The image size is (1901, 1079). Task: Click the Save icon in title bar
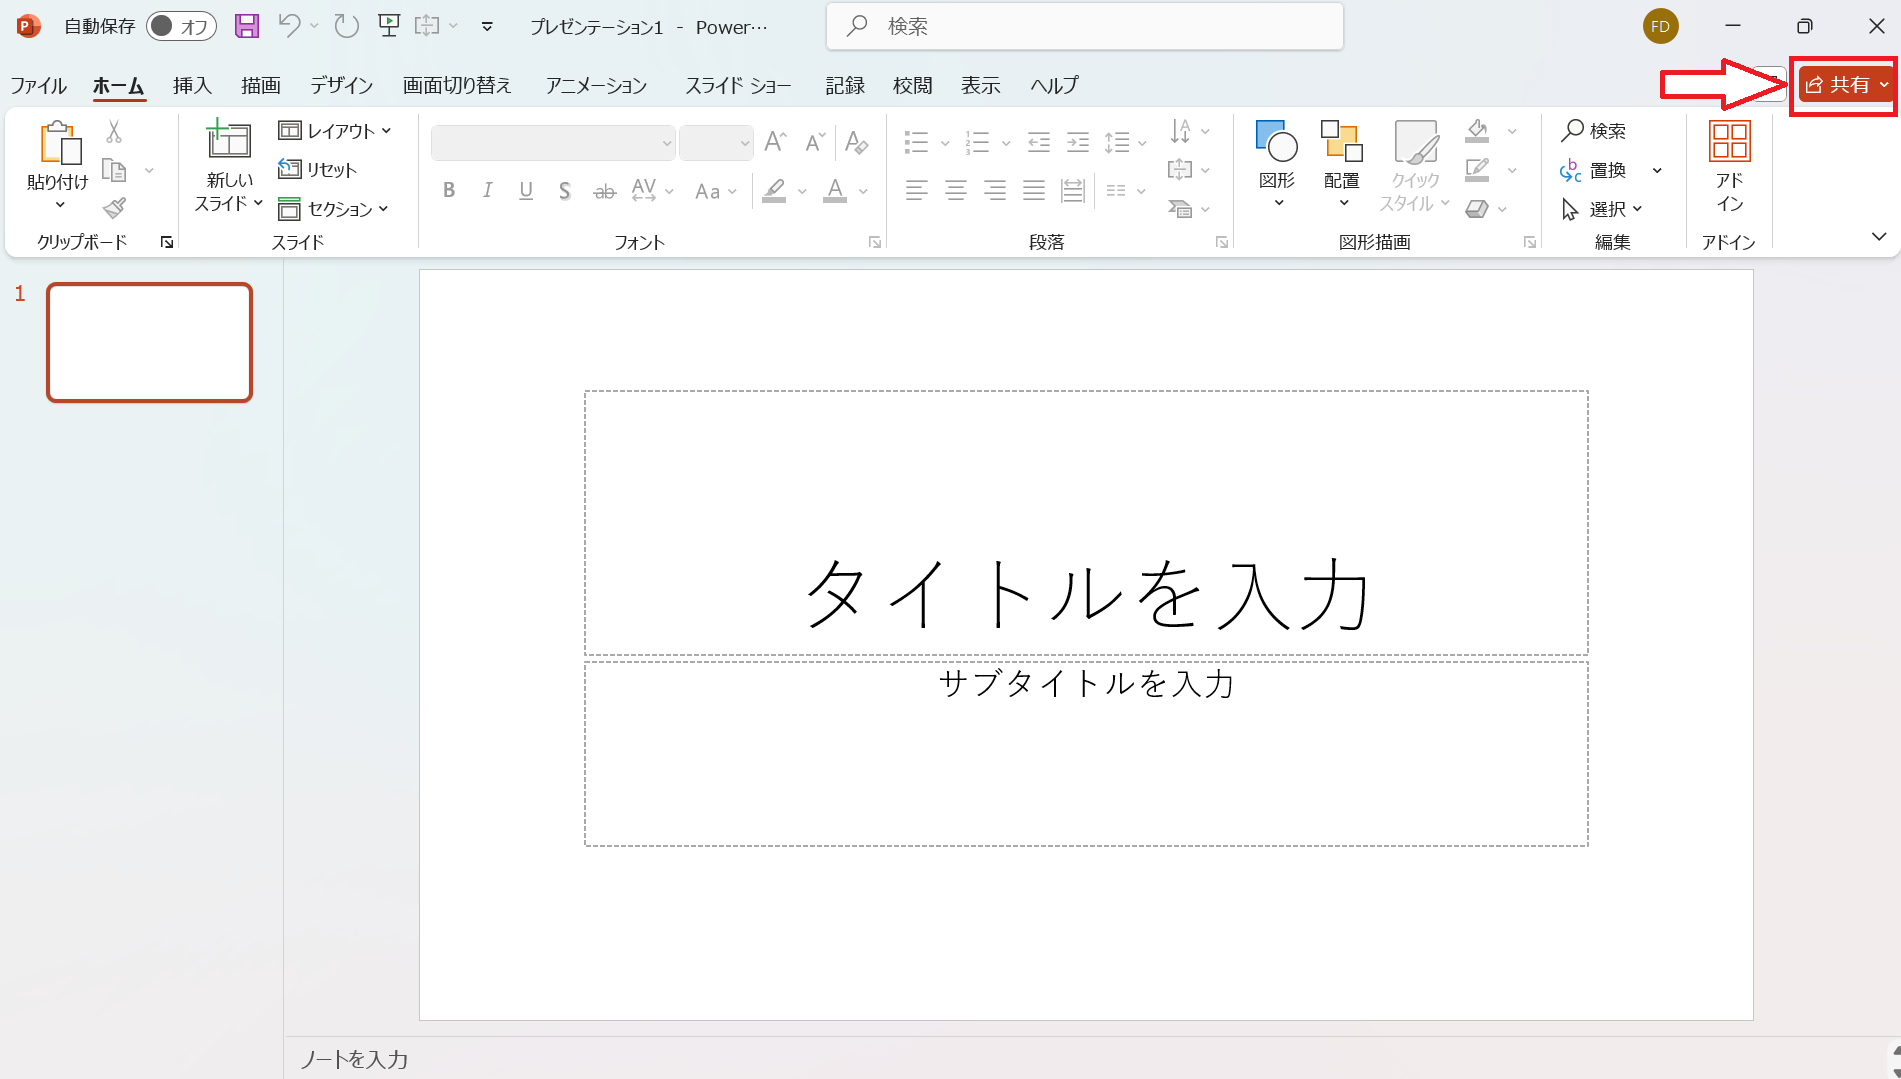[x=246, y=26]
